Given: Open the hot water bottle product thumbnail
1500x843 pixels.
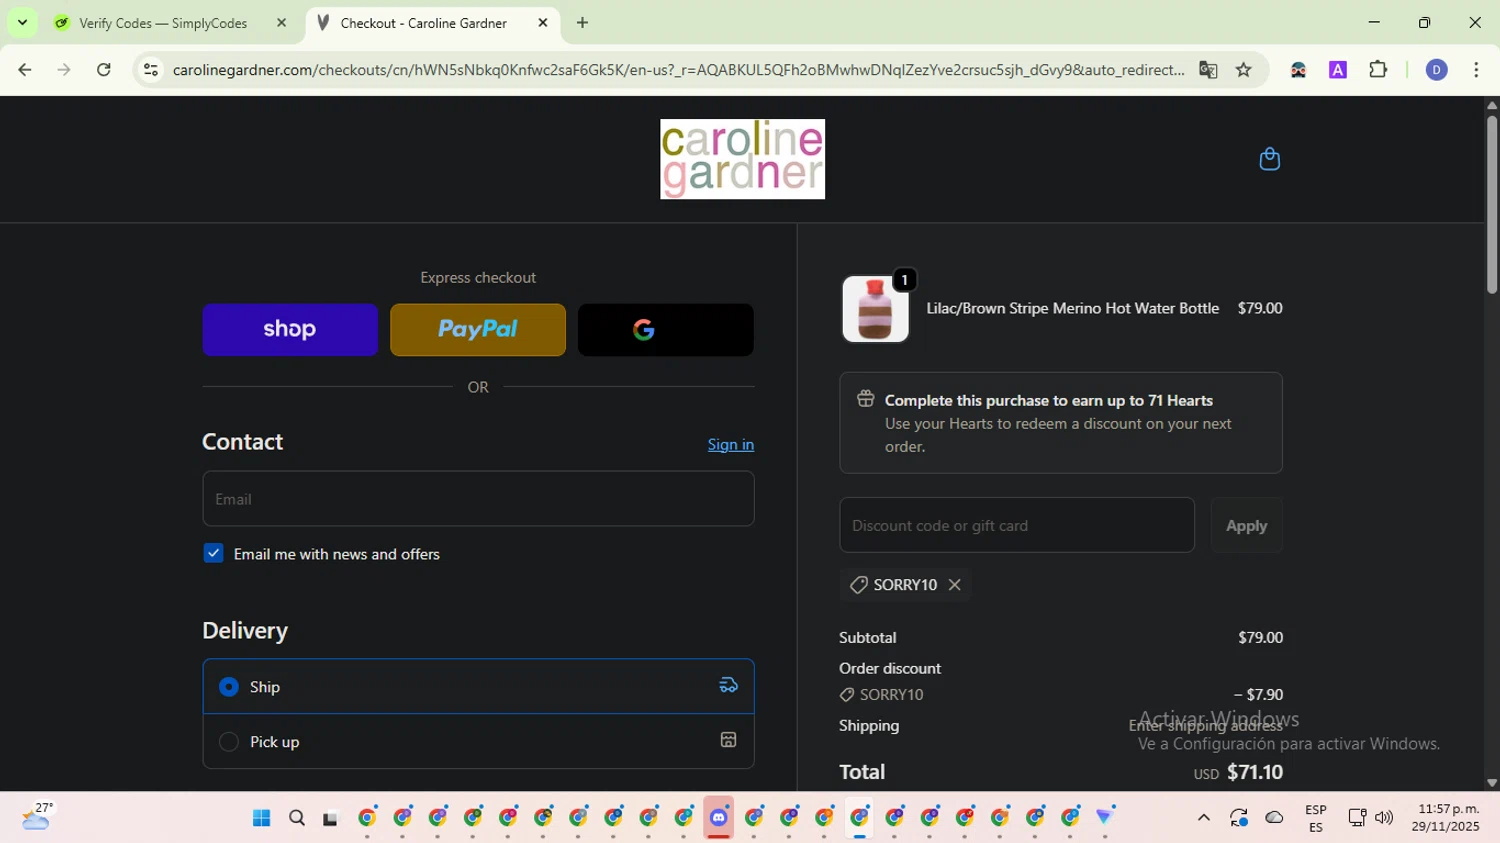Looking at the screenshot, I should coord(875,309).
